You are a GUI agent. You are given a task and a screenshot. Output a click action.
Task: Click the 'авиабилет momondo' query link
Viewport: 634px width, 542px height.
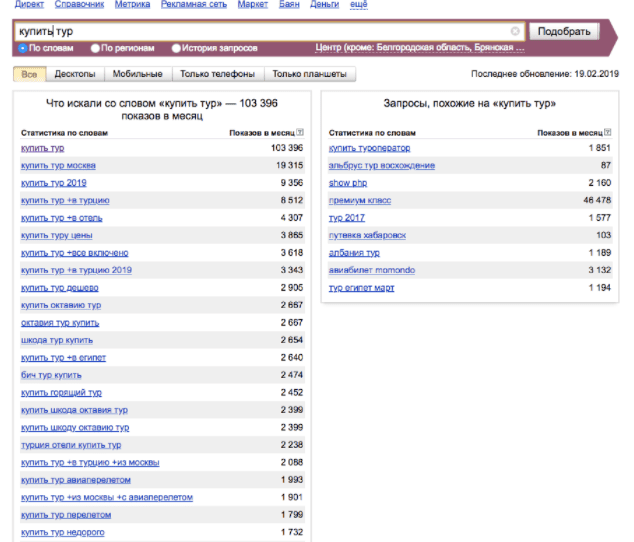pos(371,270)
